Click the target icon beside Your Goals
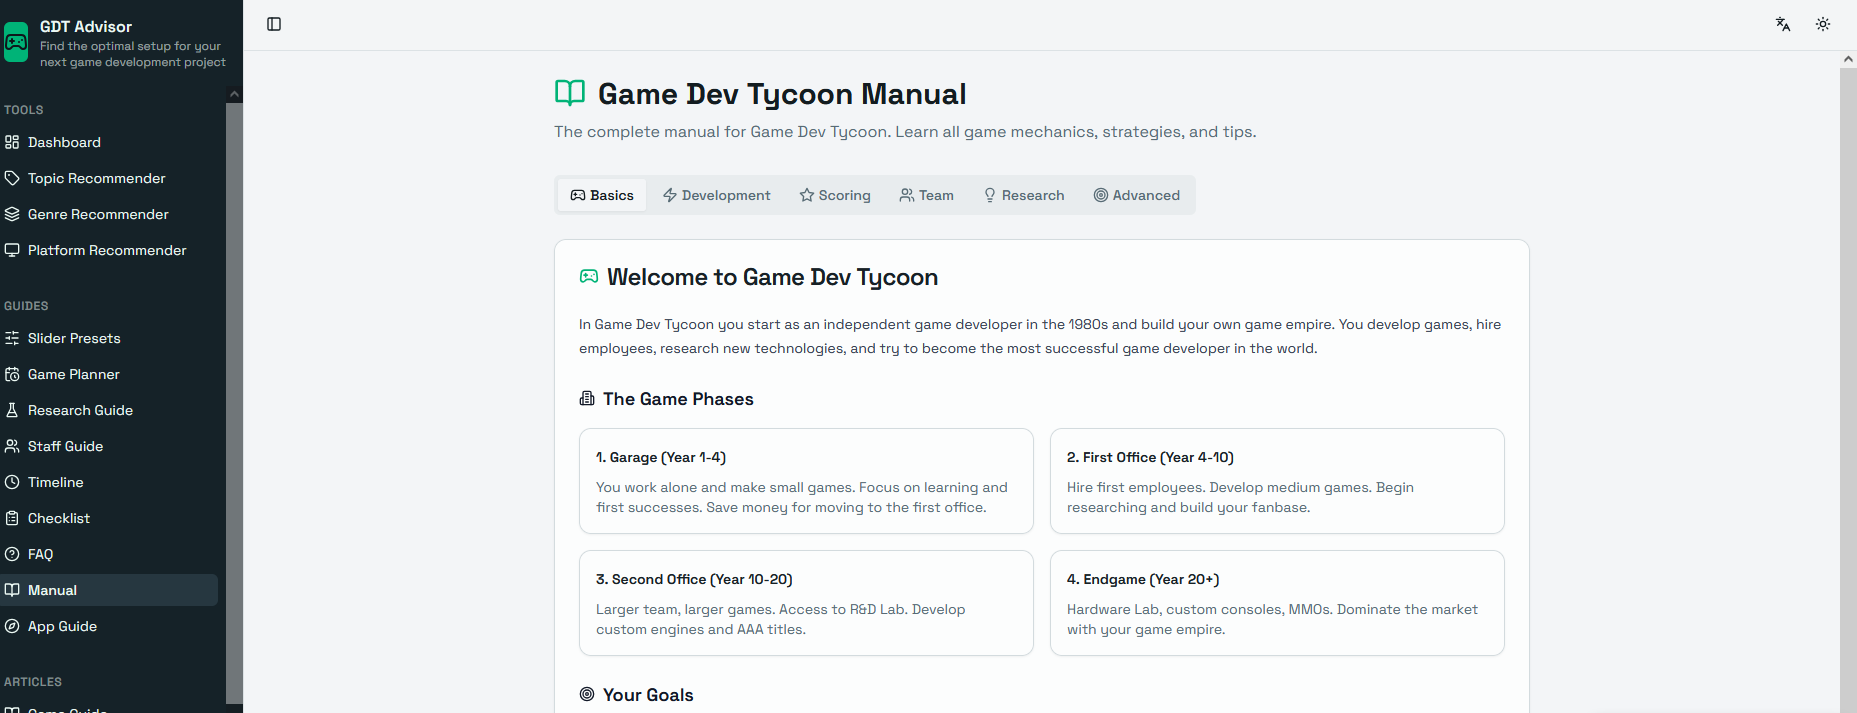The height and width of the screenshot is (713, 1857). (x=587, y=694)
